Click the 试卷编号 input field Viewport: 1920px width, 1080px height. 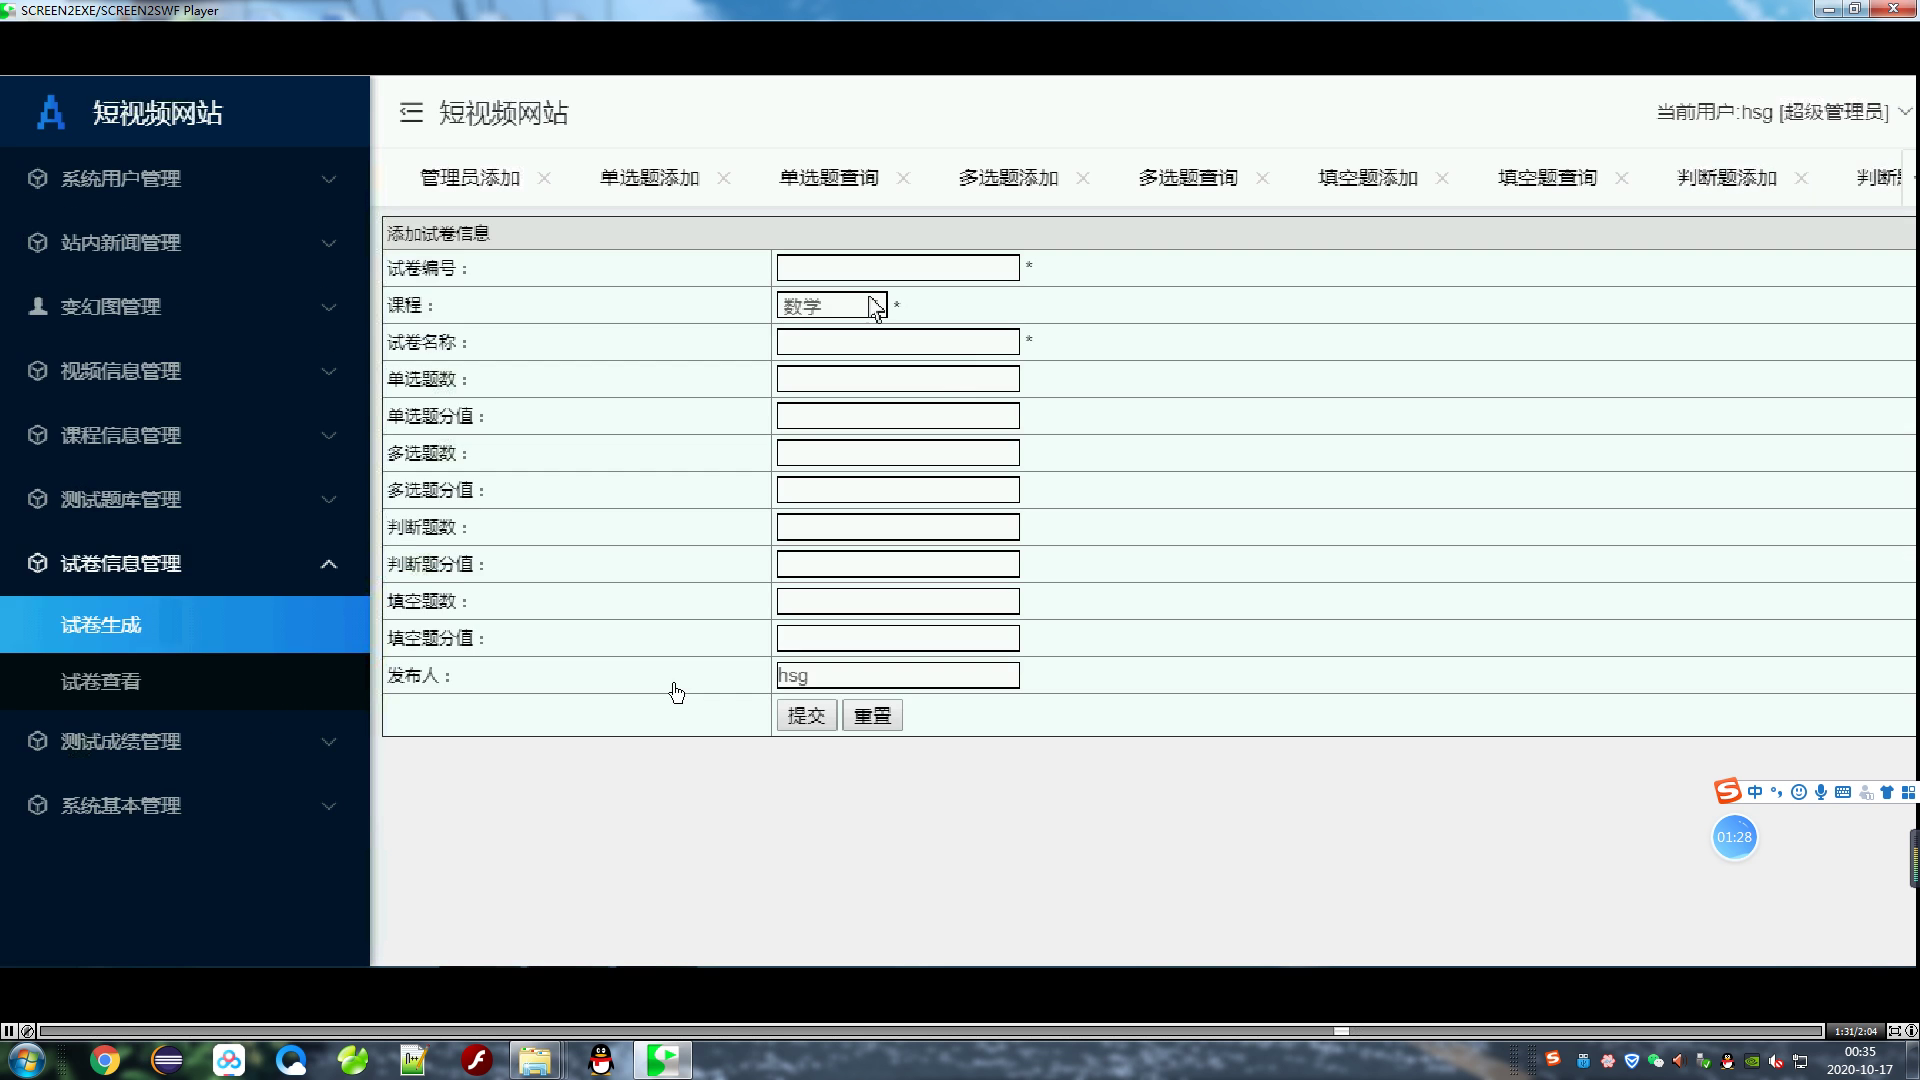898,267
